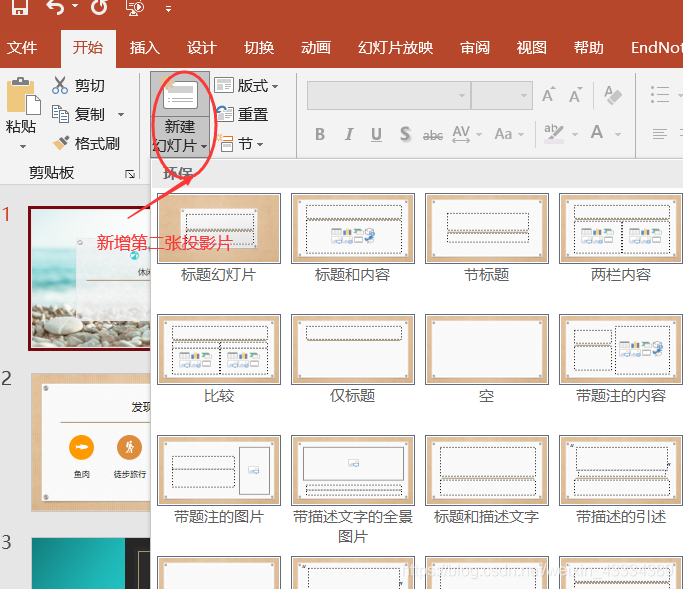
Task: Switch to the 动画 ribbon tab
Action: coord(316,47)
